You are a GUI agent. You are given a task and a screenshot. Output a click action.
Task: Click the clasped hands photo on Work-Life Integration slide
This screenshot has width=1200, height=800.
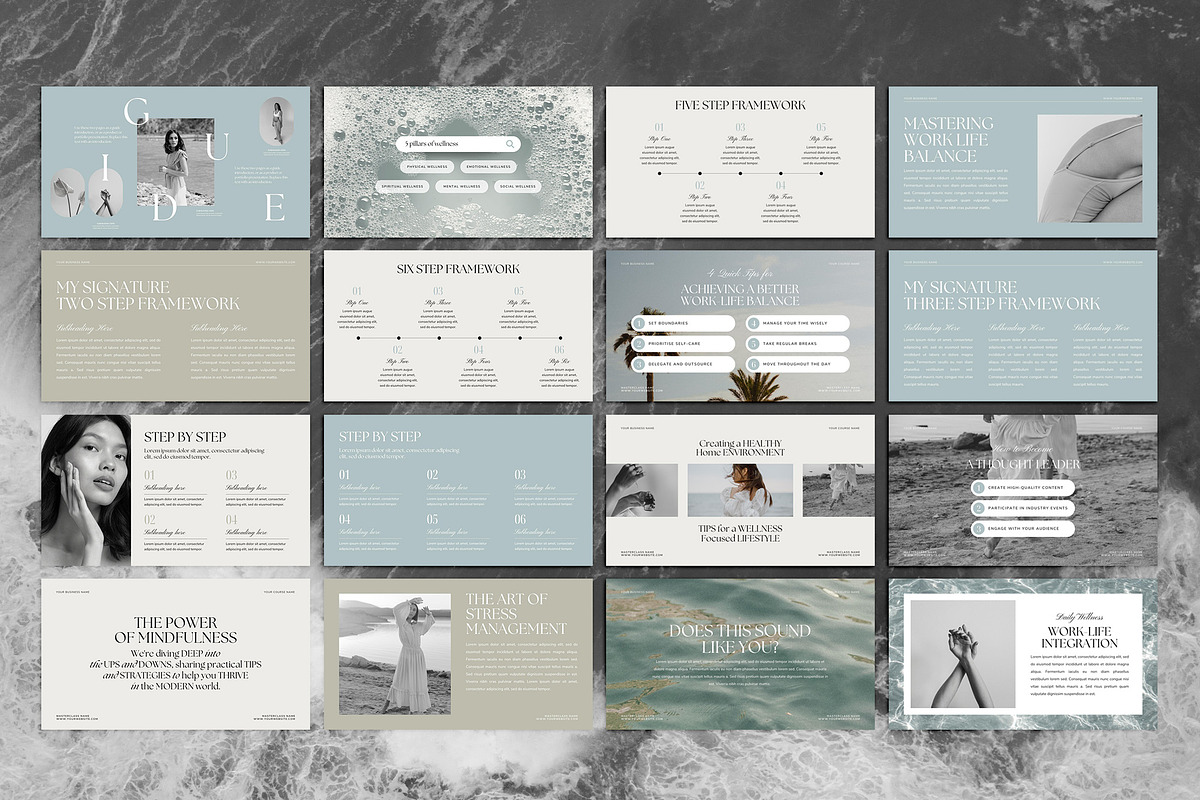[x=963, y=655]
